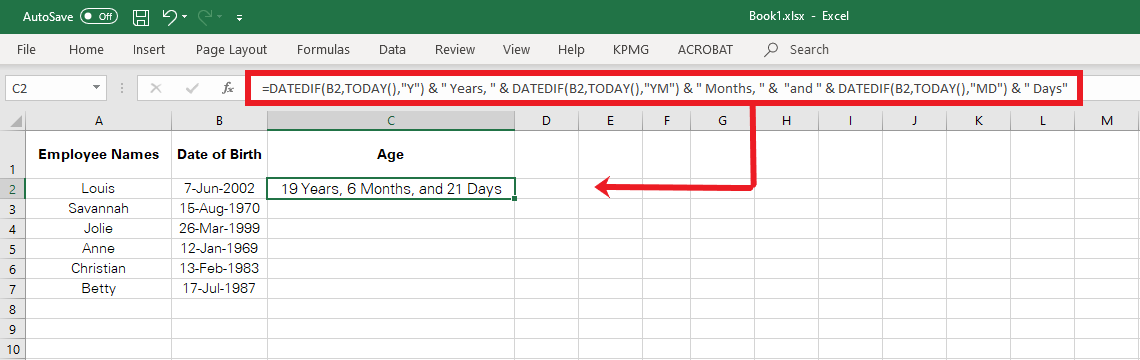The height and width of the screenshot is (360, 1140).
Task: Click the Age header cell
Action: tap(391, 155)
